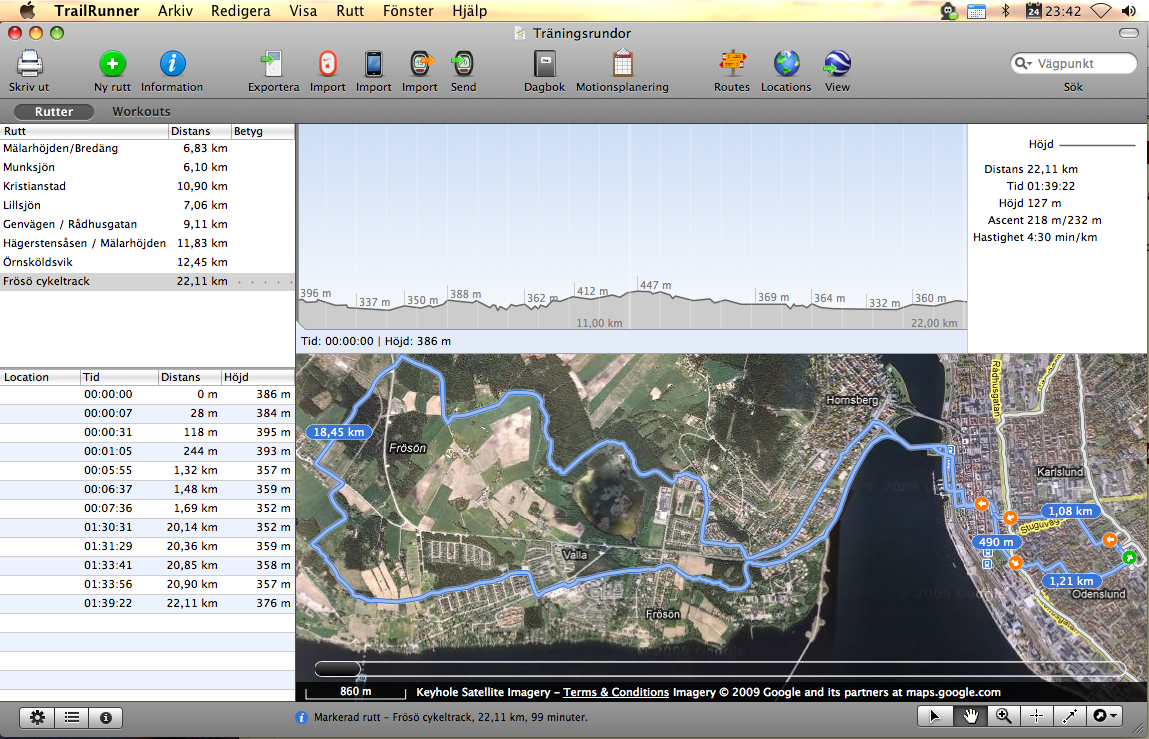Select the Kristianstad route row

coord(147,186)
